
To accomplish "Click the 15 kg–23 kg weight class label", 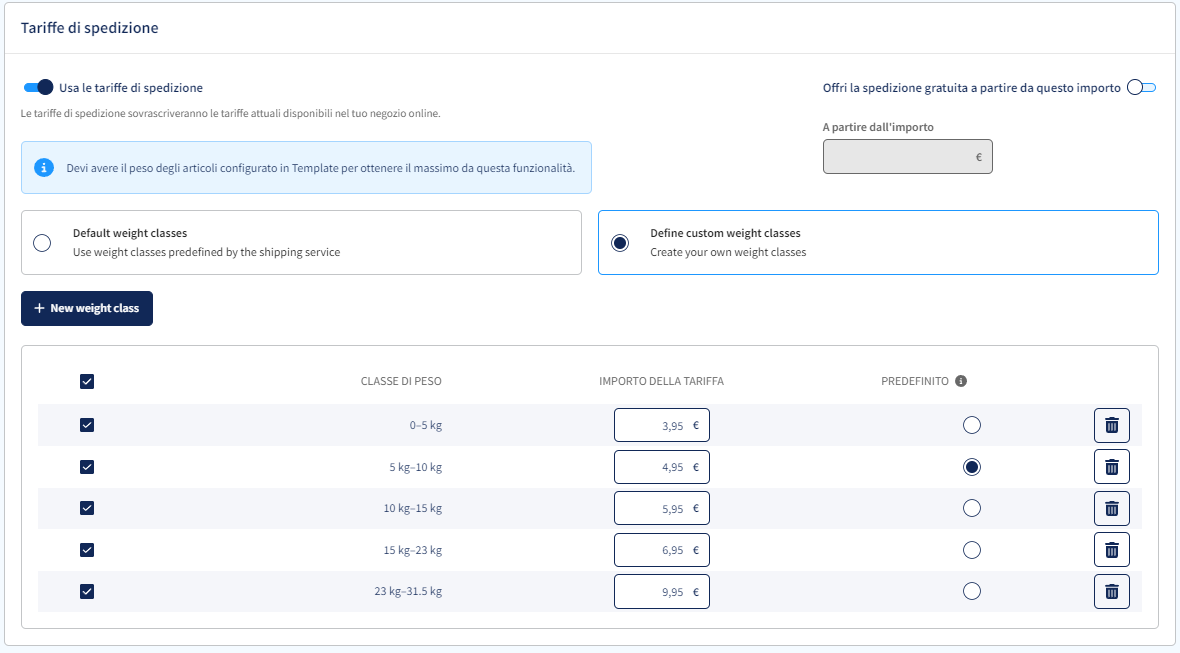I will 412,550.
